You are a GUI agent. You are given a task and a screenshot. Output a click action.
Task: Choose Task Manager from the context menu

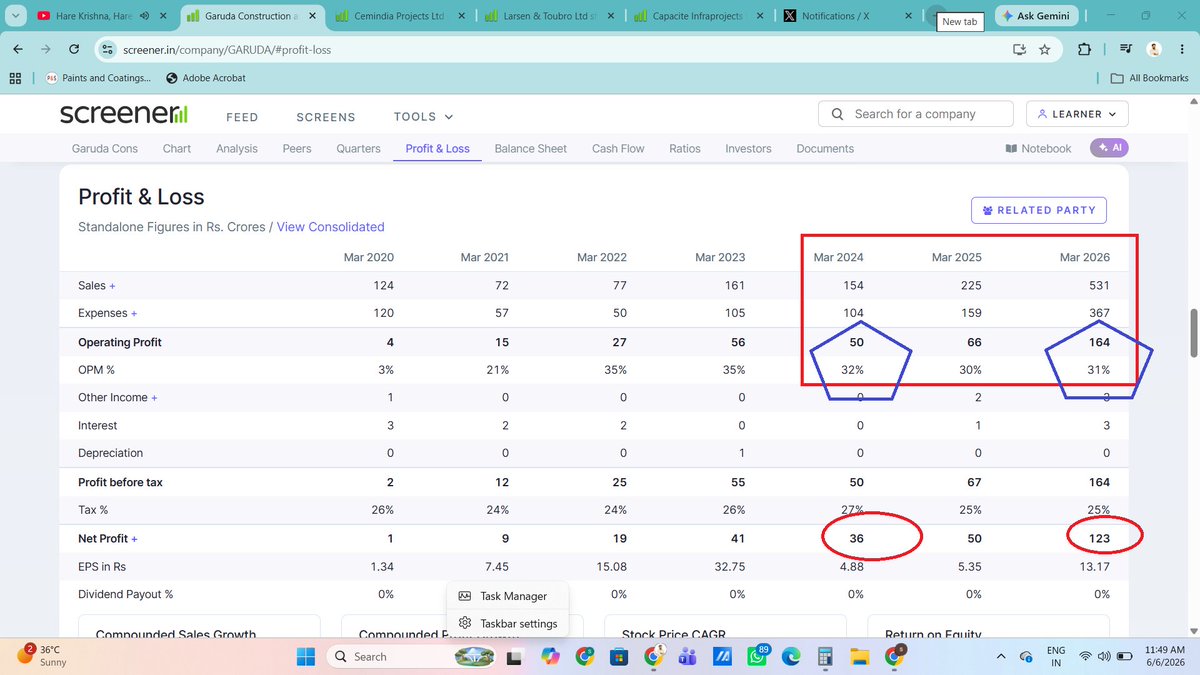(507, 596)
